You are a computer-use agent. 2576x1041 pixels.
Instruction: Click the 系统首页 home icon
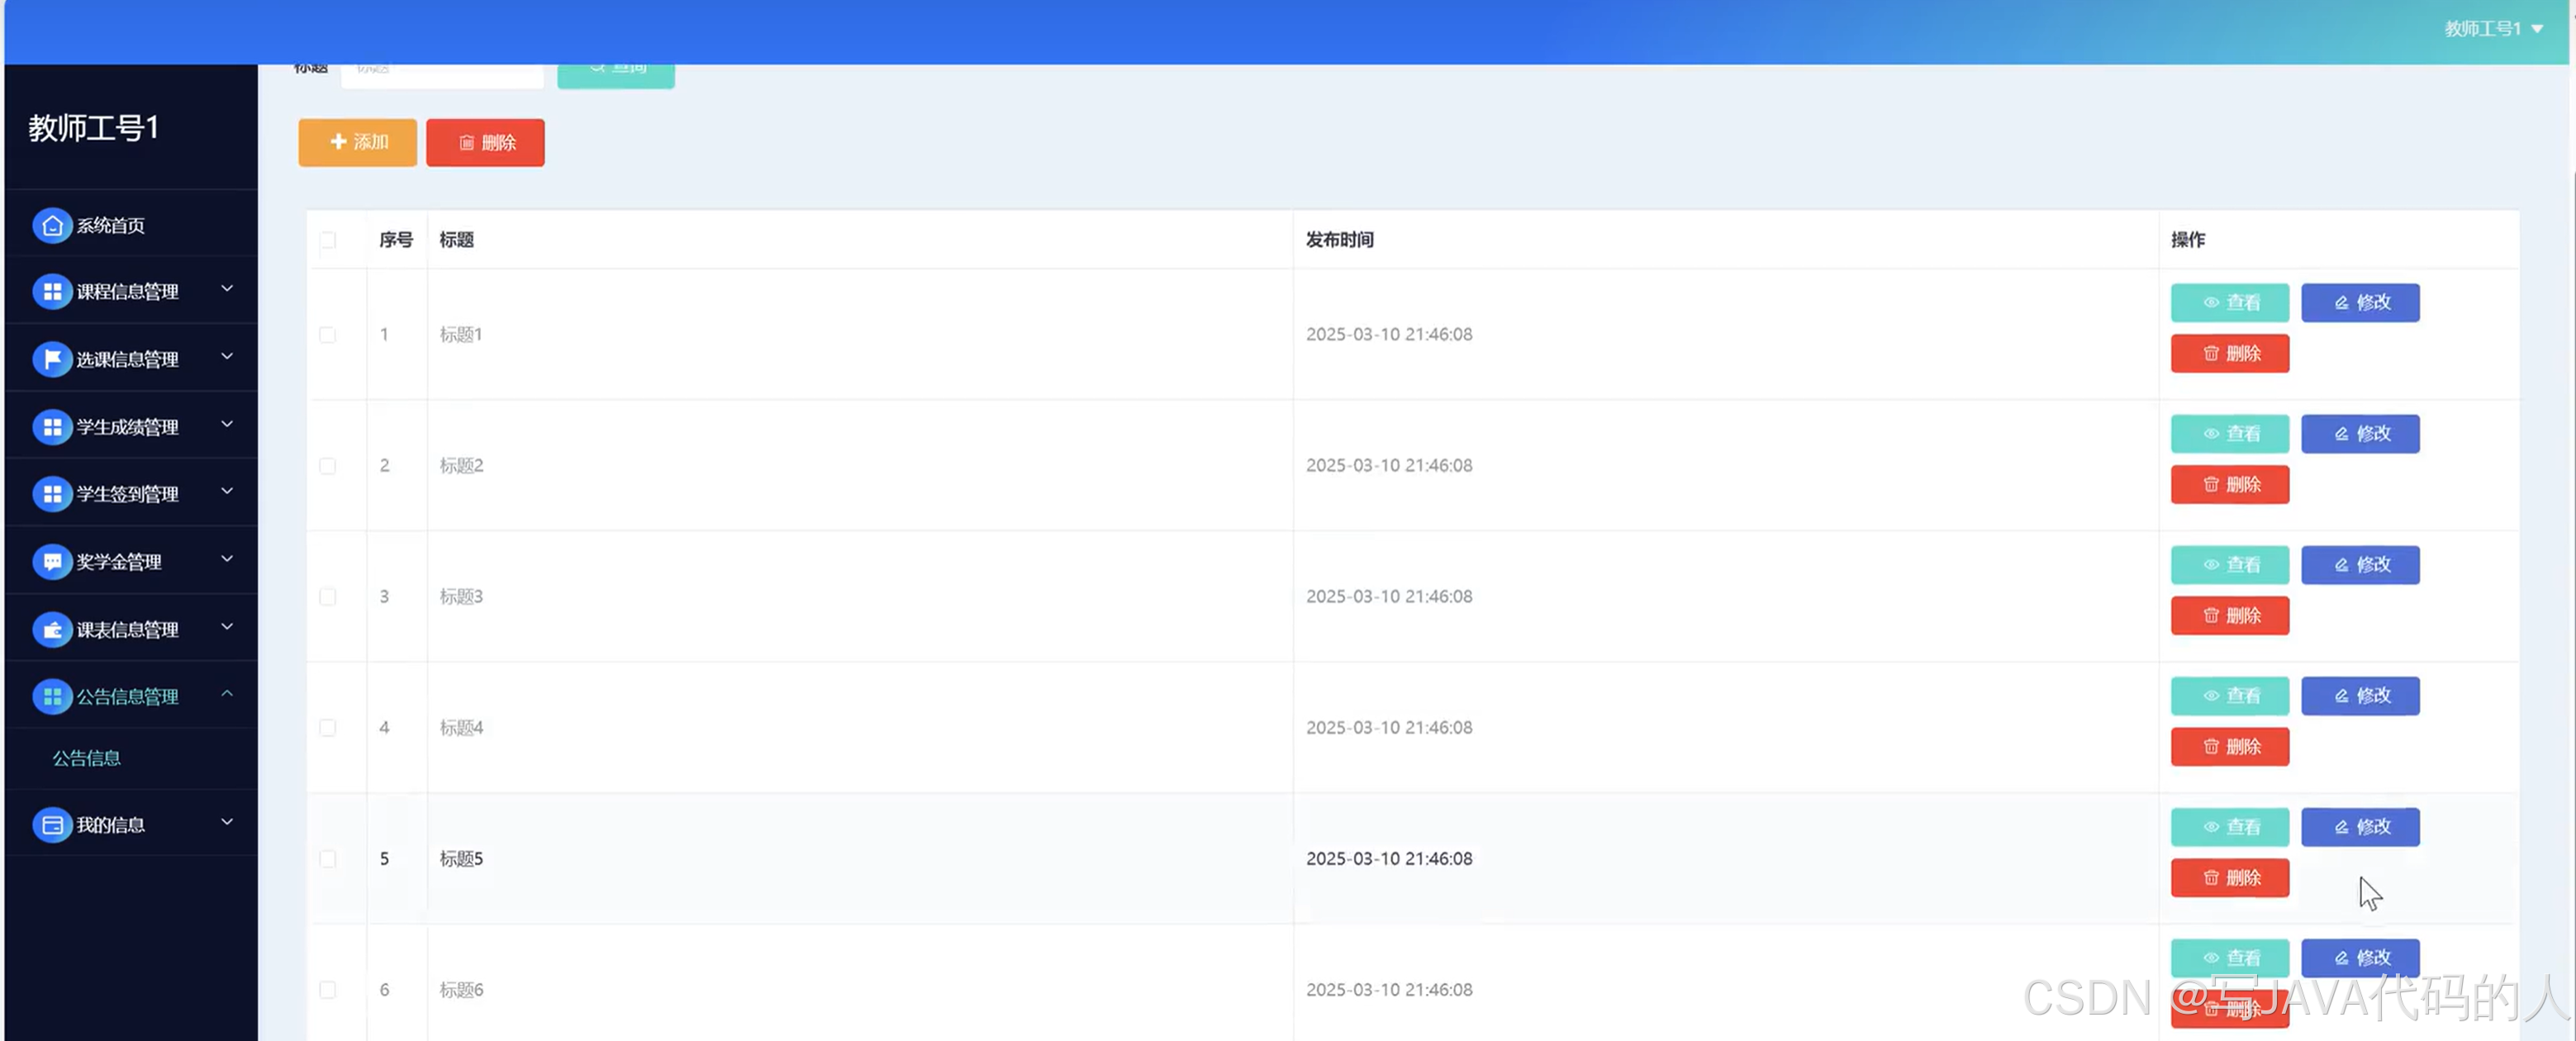point(52,226)
